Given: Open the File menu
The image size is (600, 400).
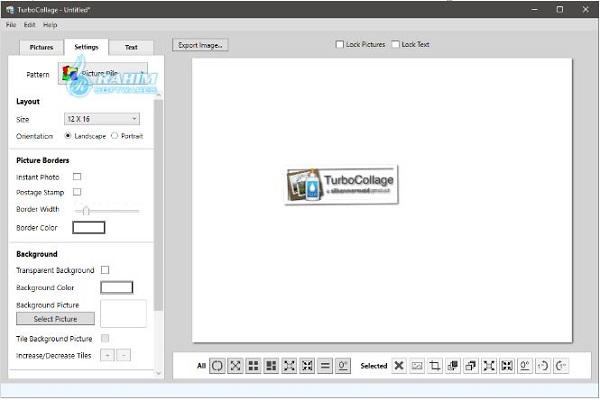Looking at the screenshot, I should click(x=11, y=25).
